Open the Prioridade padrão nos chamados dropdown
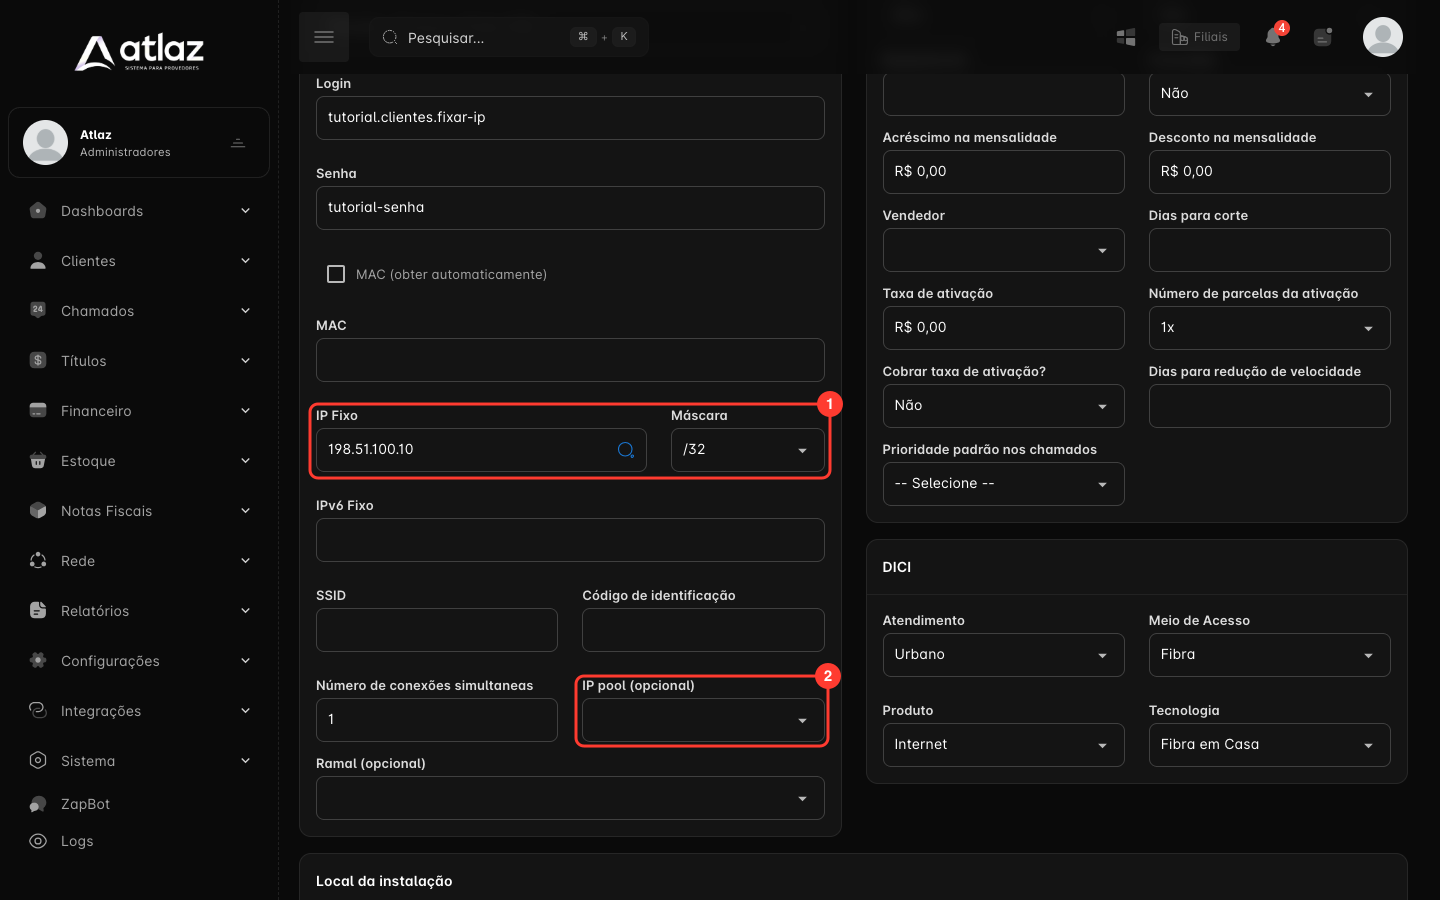 (1003, 484)
